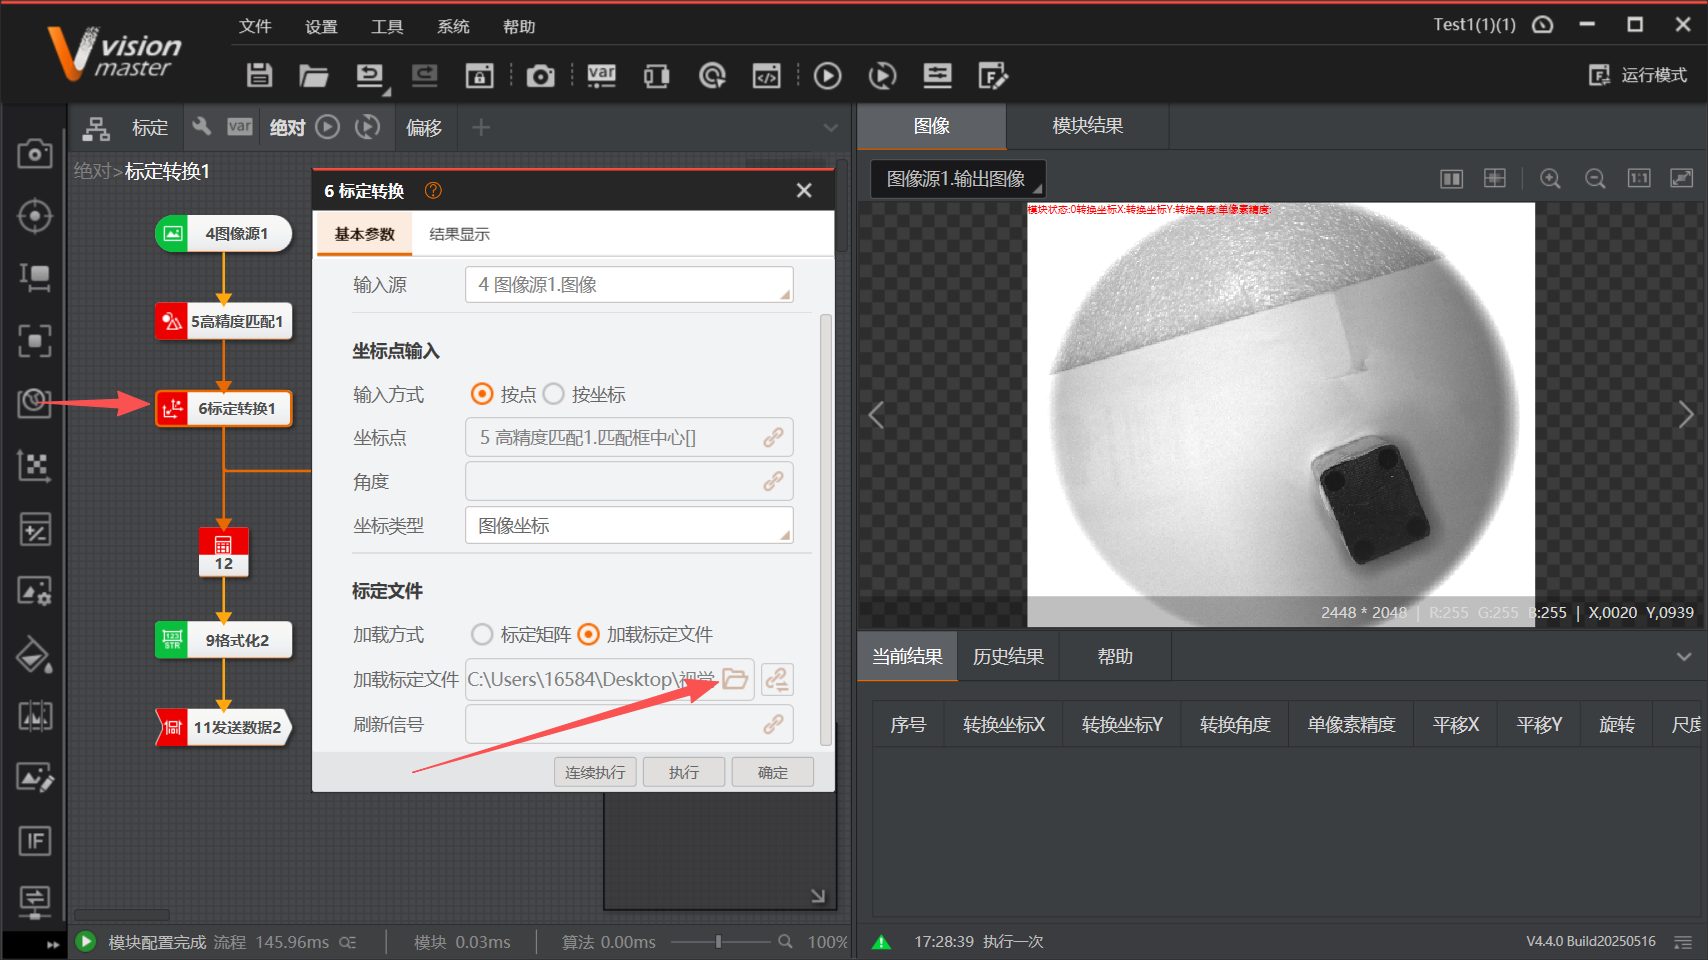Image resolution: width=1708 pixels, height=960 pixels.
Task: Run the flow once with play icon
Action: pos(827,76)
